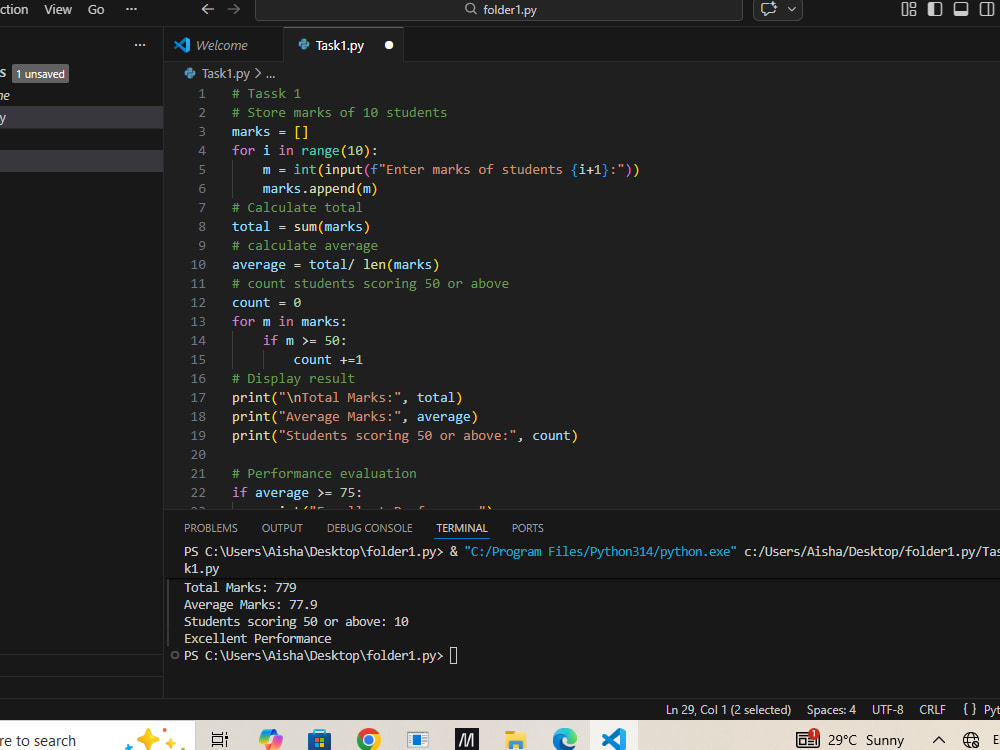
Task: Launch Google Chrome from taskbar
Action: click(x=369, y=740)
